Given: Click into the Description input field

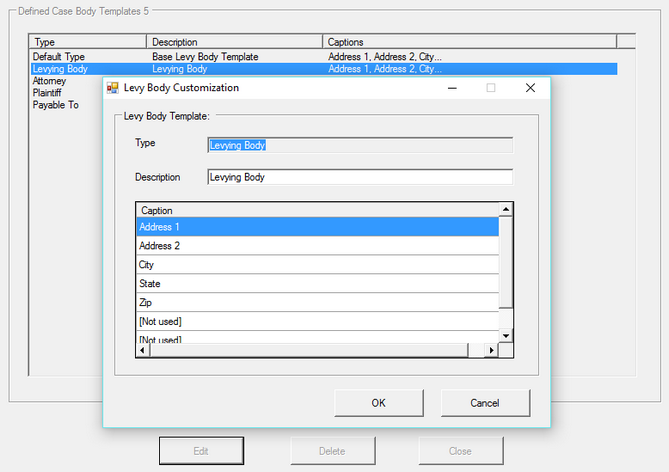Looking at the screenshot, I should click(x=360, y=177).
